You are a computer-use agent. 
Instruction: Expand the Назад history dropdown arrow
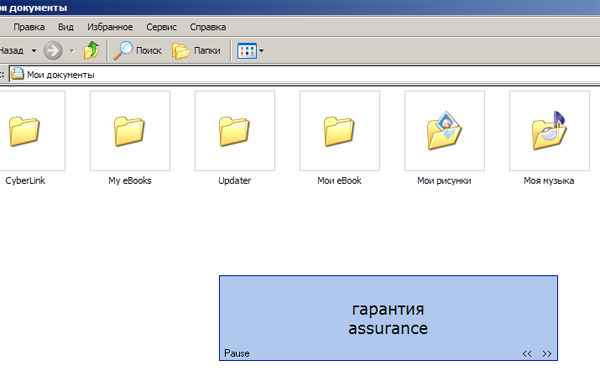click(x=34, y=50)
